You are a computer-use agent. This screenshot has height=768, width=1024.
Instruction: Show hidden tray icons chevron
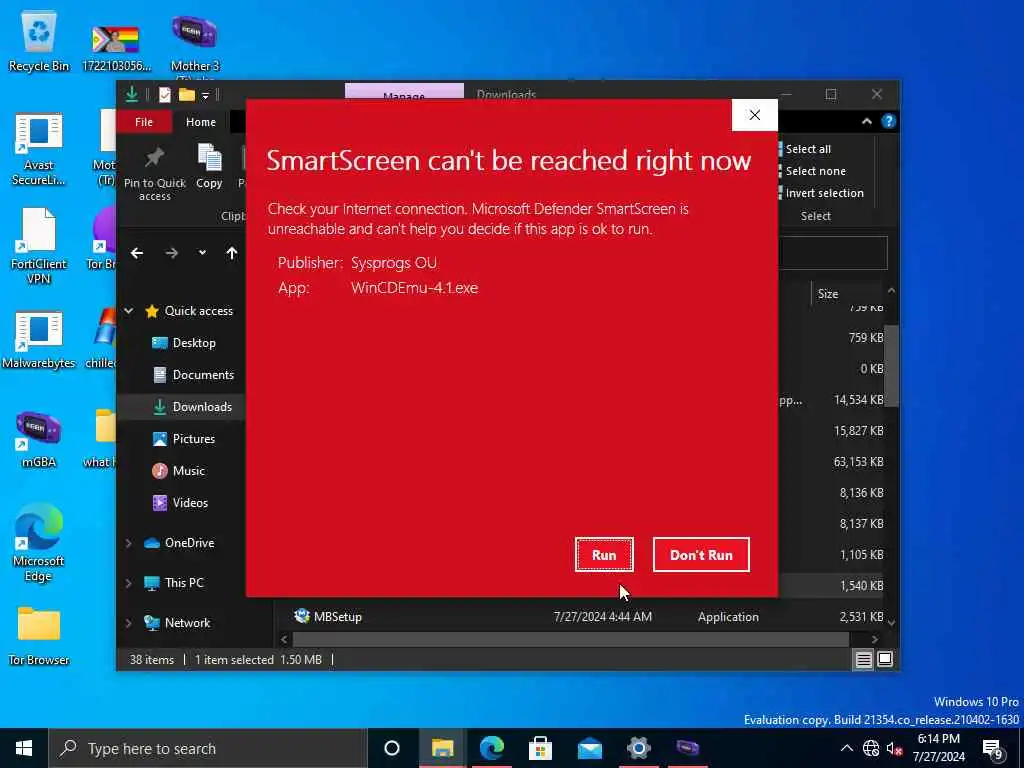[846, 748]
